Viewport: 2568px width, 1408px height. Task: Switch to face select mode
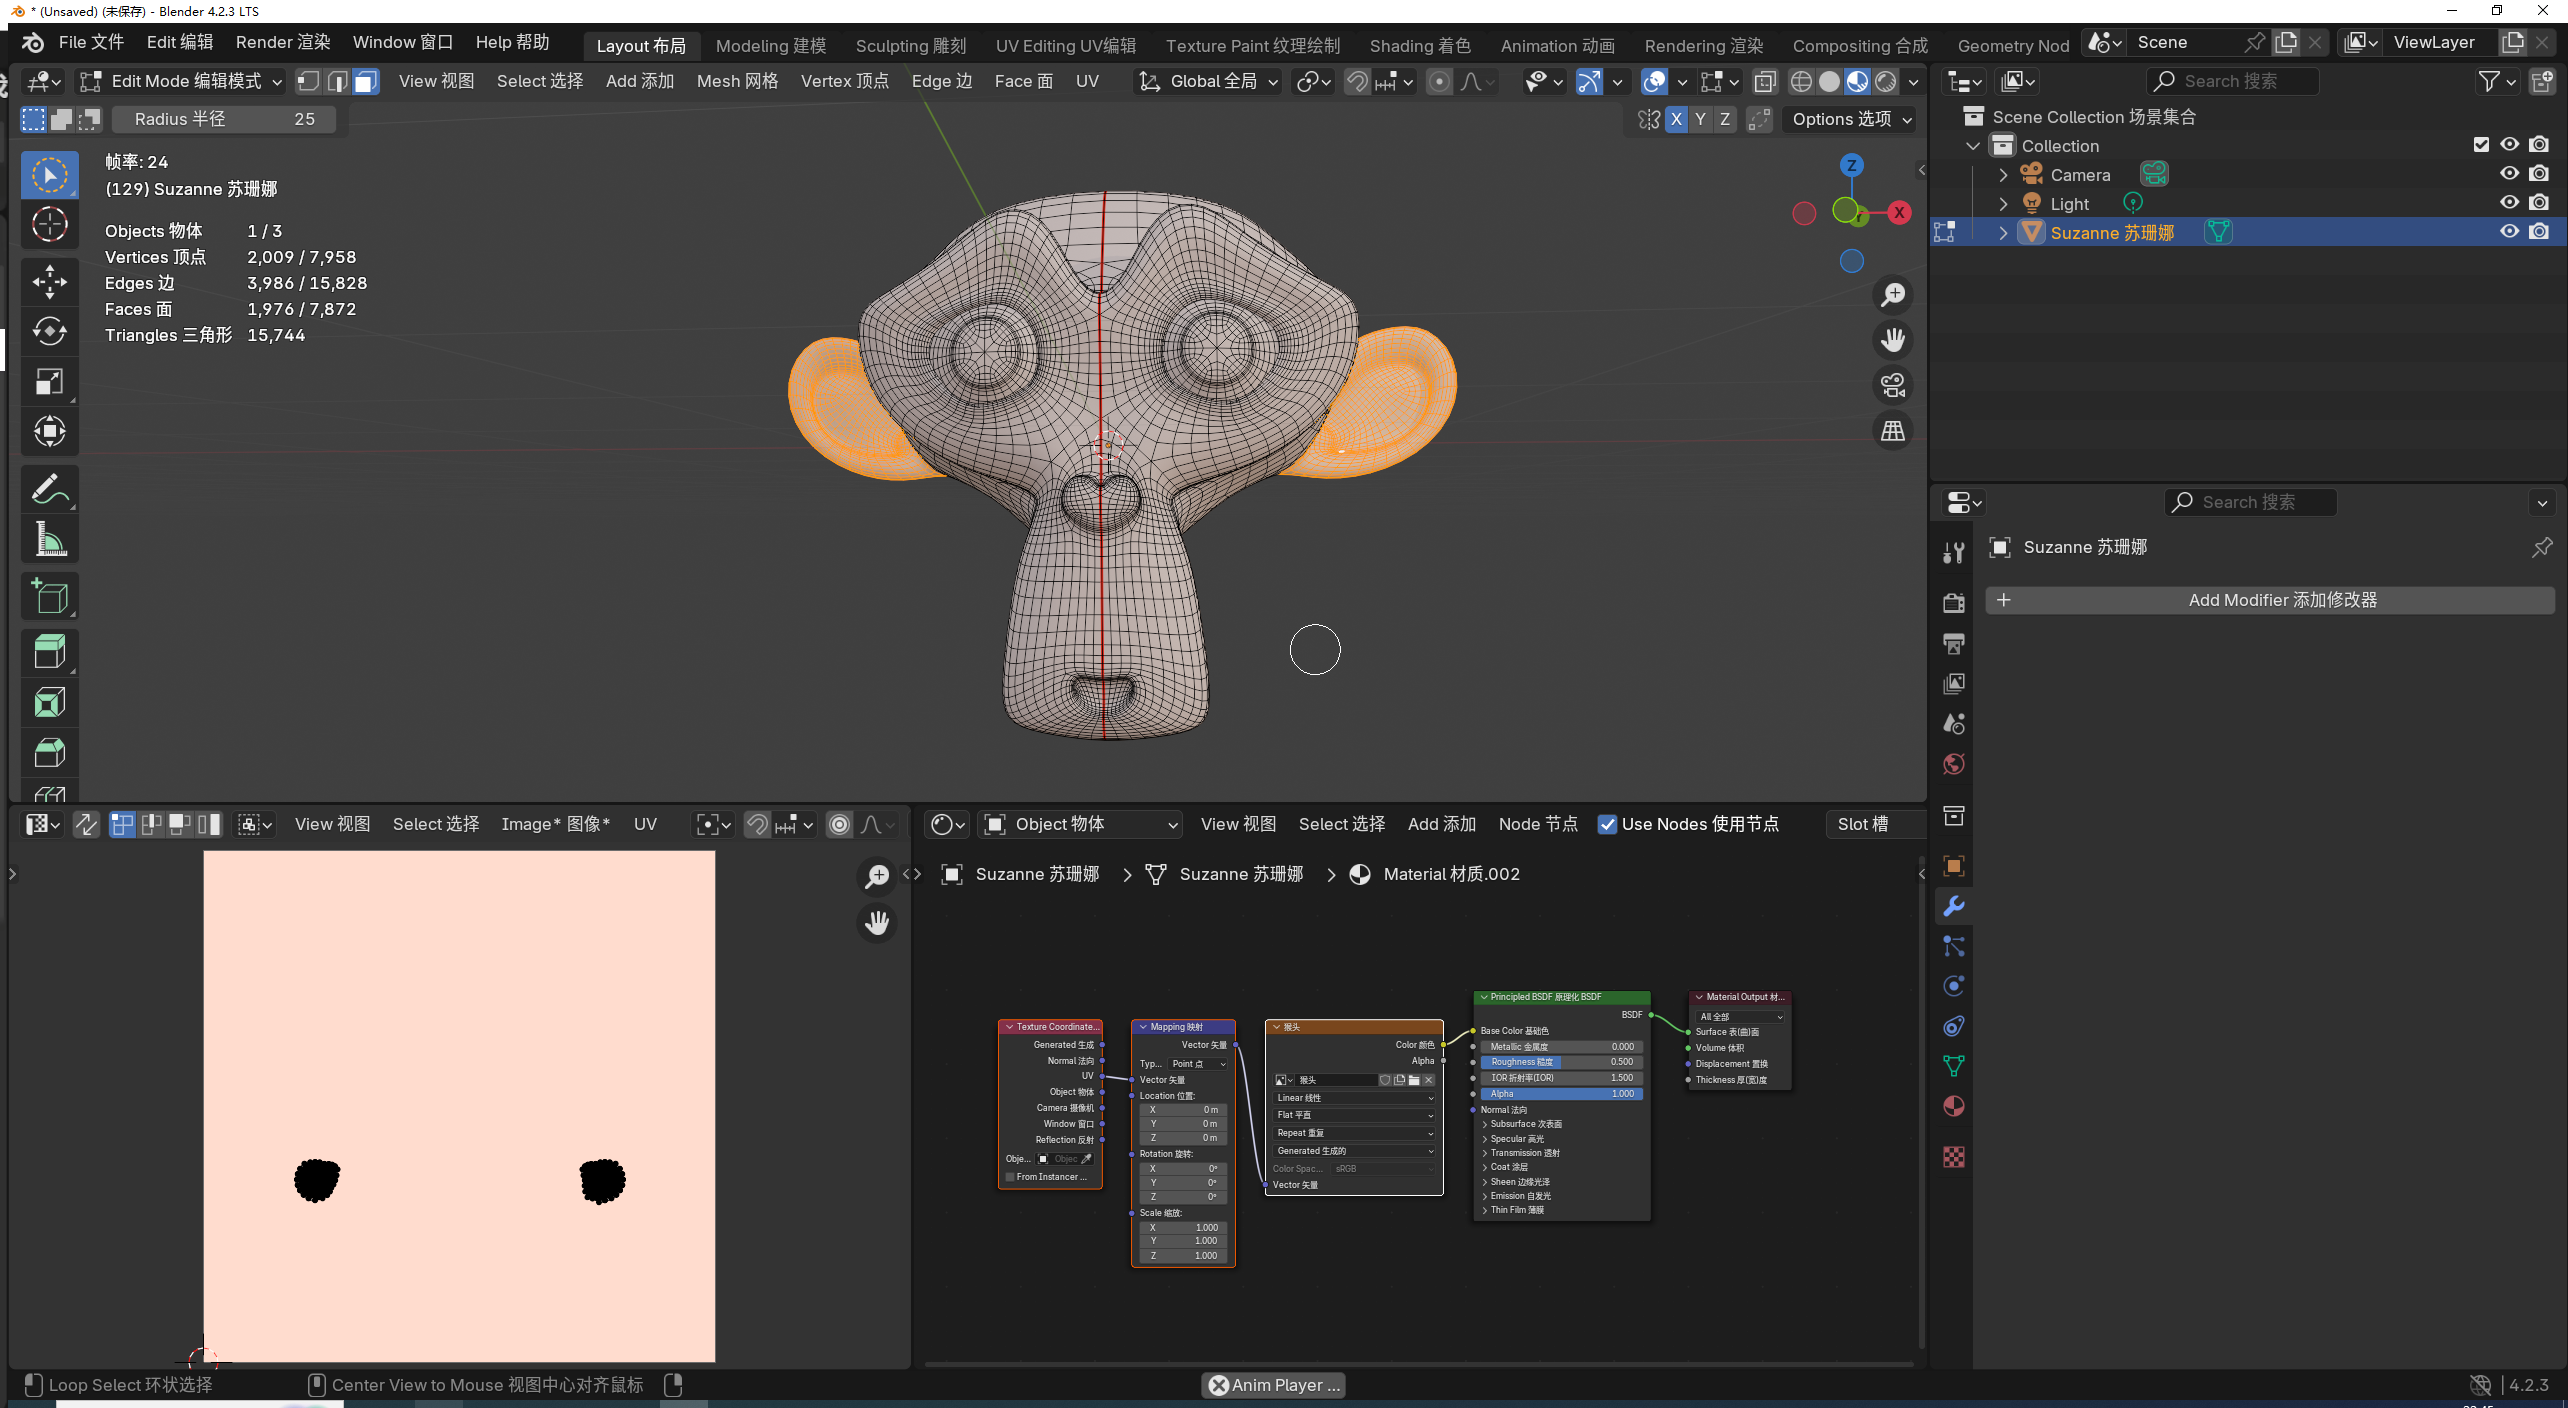point(366,81)
